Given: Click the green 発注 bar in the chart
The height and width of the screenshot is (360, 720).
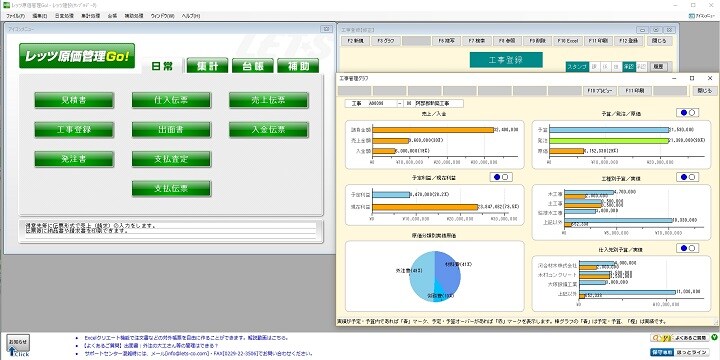Looking at the screenshot, I should (x=609, y=141).
